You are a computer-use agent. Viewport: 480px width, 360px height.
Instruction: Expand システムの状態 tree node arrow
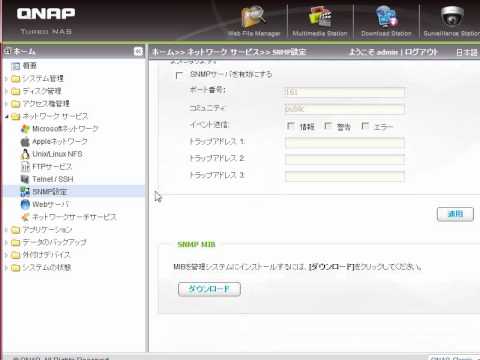pyautogui.click(x=6, y=268)
